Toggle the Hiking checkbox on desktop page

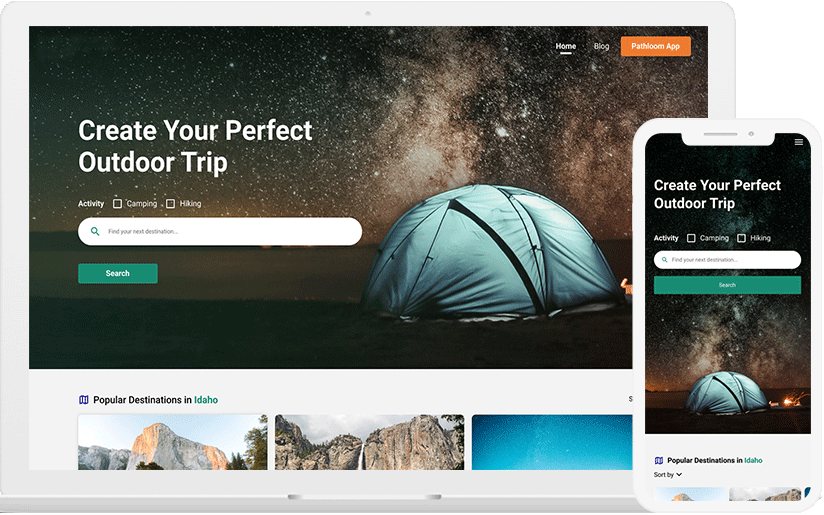pyautogui.click(x=170, y=203)
